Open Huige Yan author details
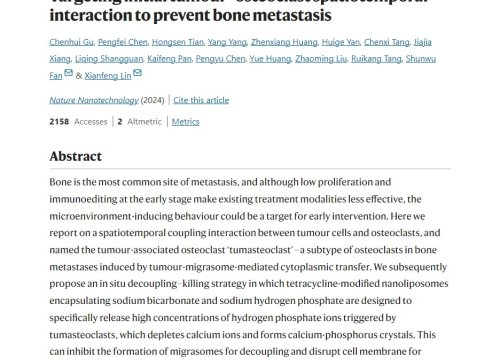 click(341, 42)
